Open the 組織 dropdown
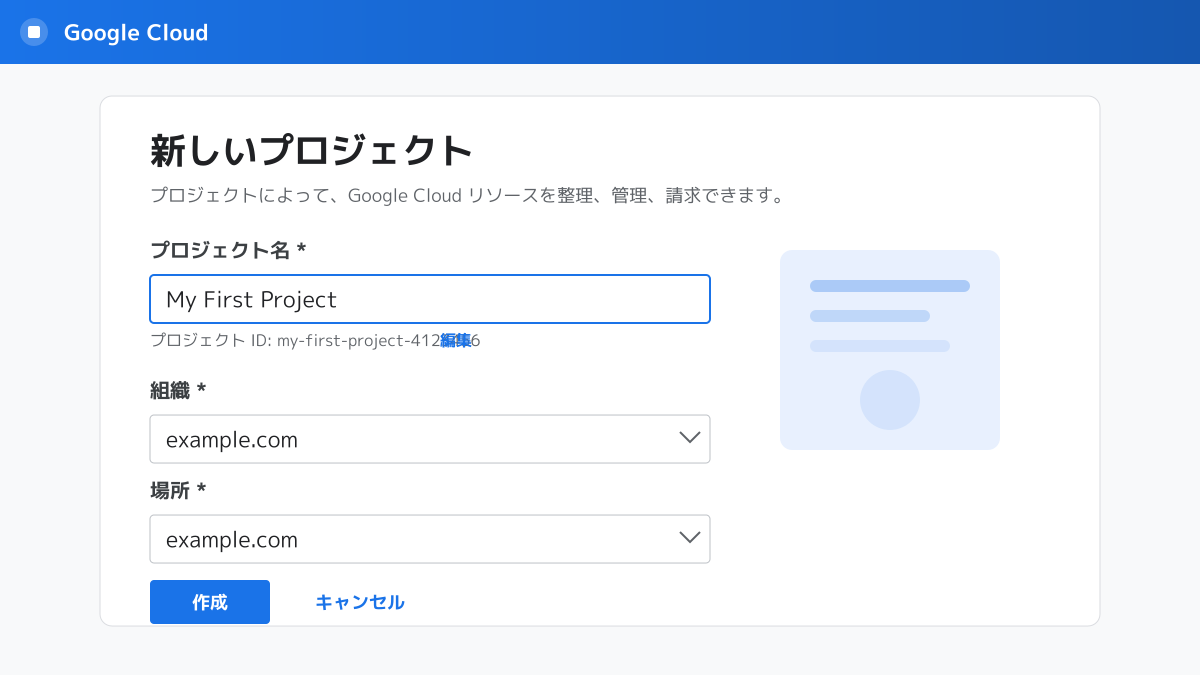 tap(430, 439)
